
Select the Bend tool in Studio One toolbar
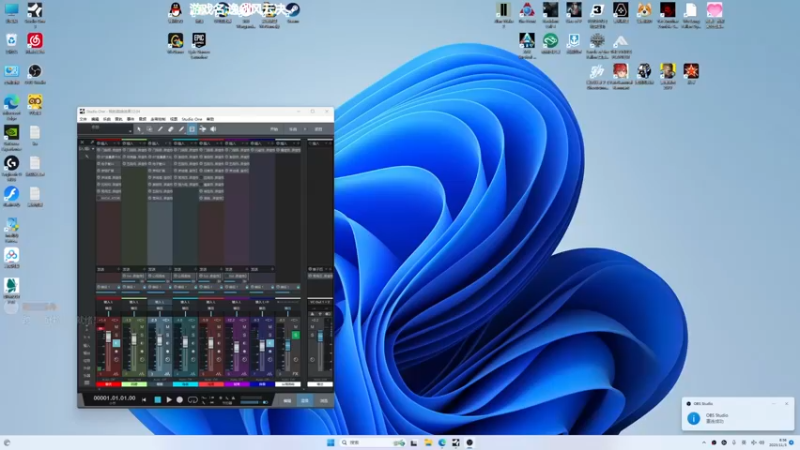[x=203, y=129]
